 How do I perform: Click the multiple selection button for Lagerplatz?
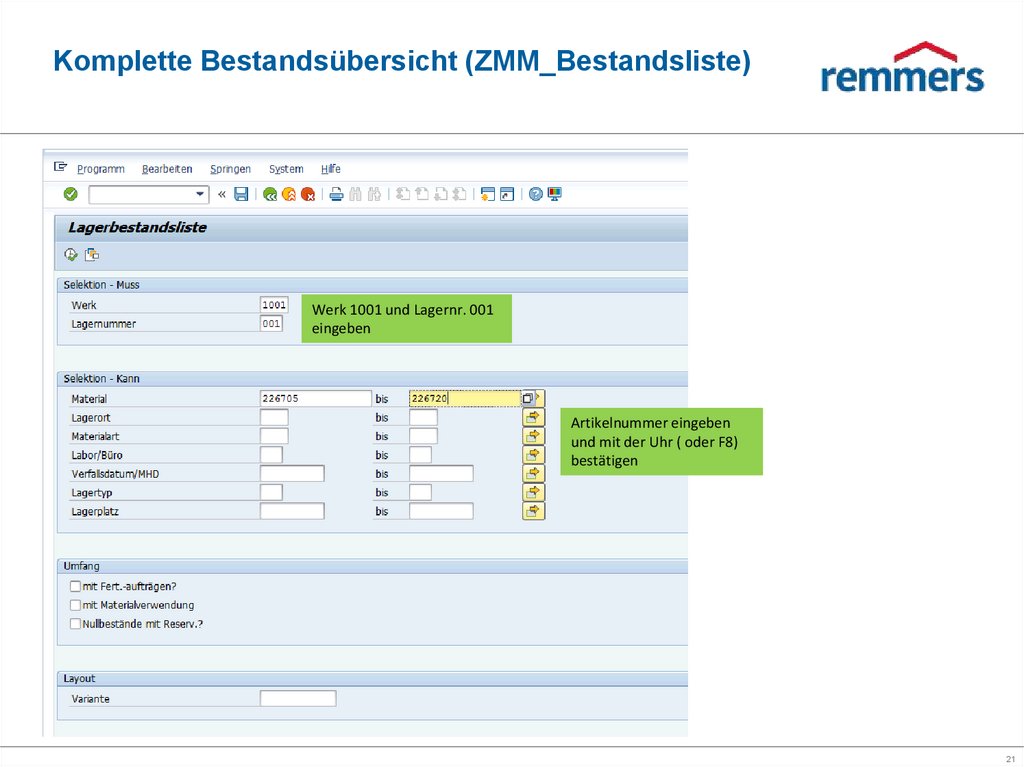[x=533, y=510]
